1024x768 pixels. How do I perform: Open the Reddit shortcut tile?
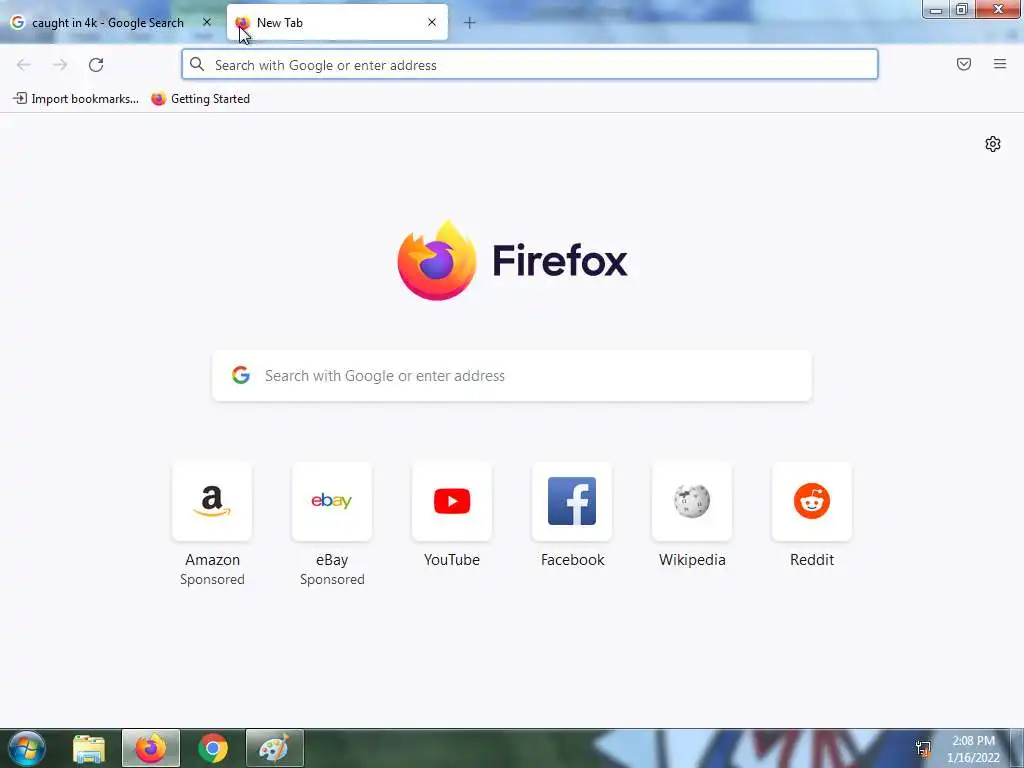(x=812, y=502)
